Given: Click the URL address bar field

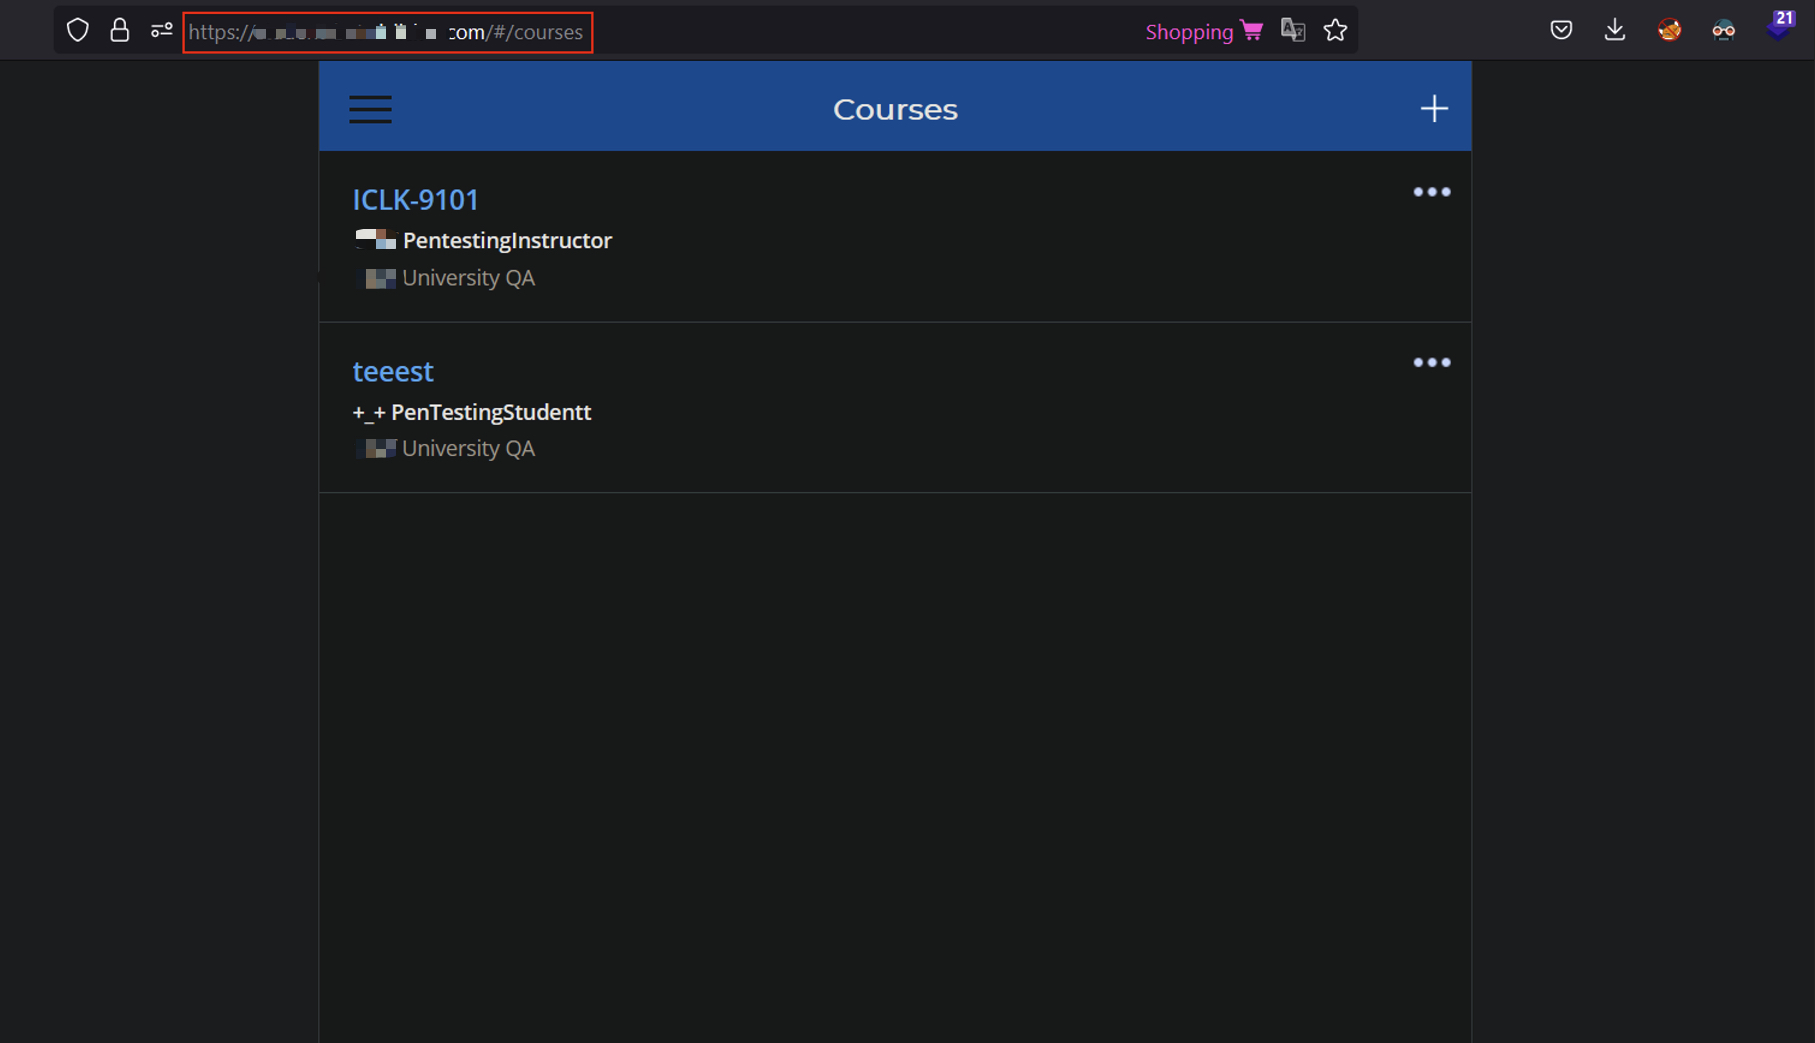Looking at the screenshot, I should tap(387, 32).
